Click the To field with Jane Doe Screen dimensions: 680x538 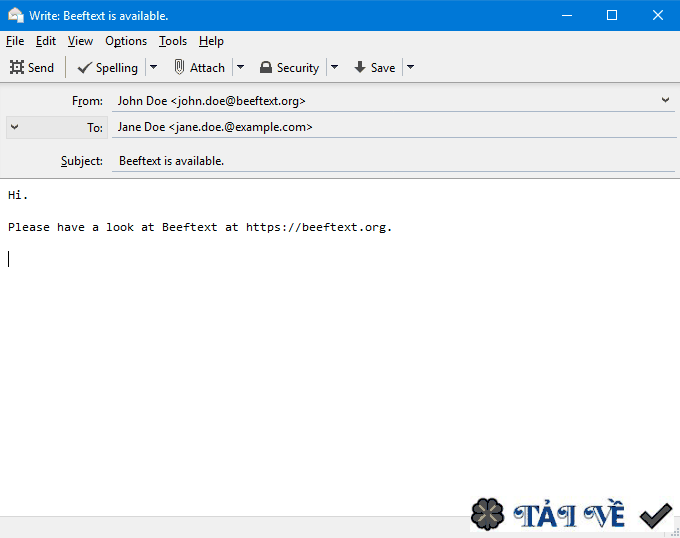click(x=393, y=127)
